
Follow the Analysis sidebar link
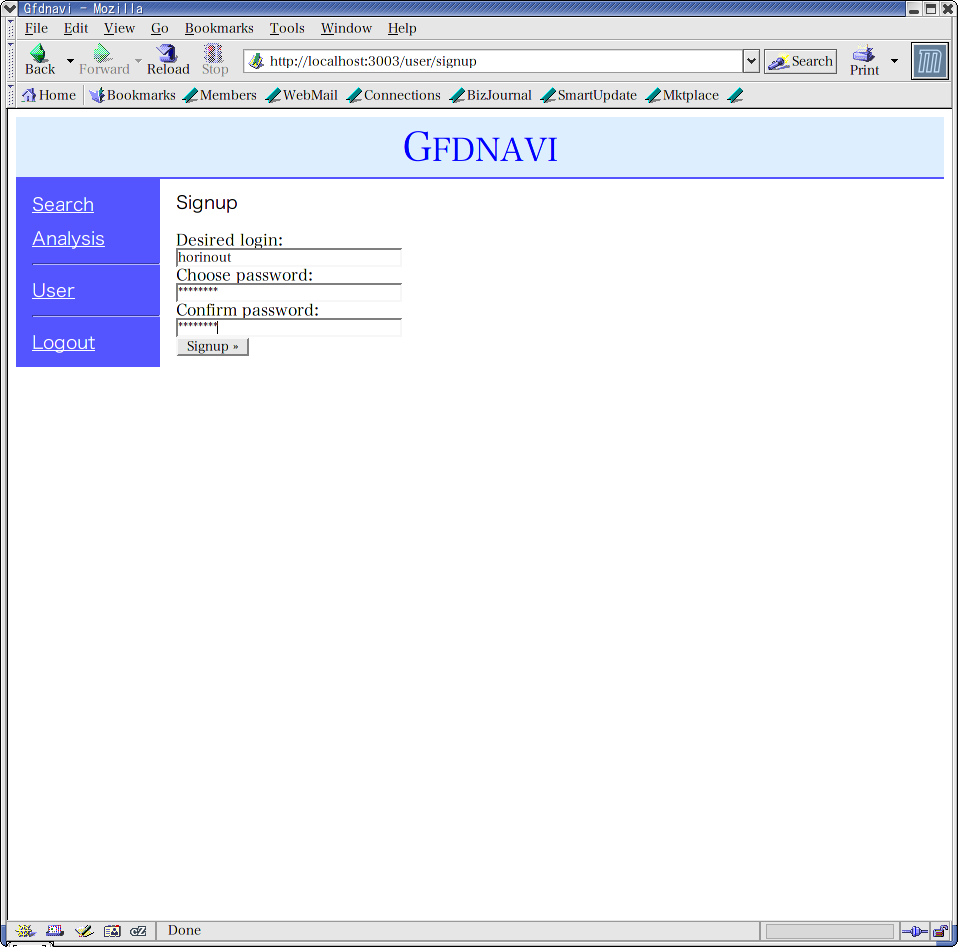click(x=68, y=238)
